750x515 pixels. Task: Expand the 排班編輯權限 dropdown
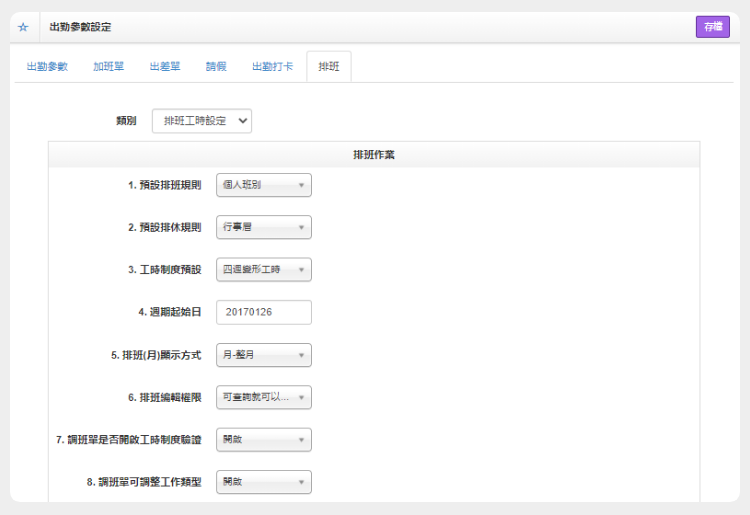[263, 397]
